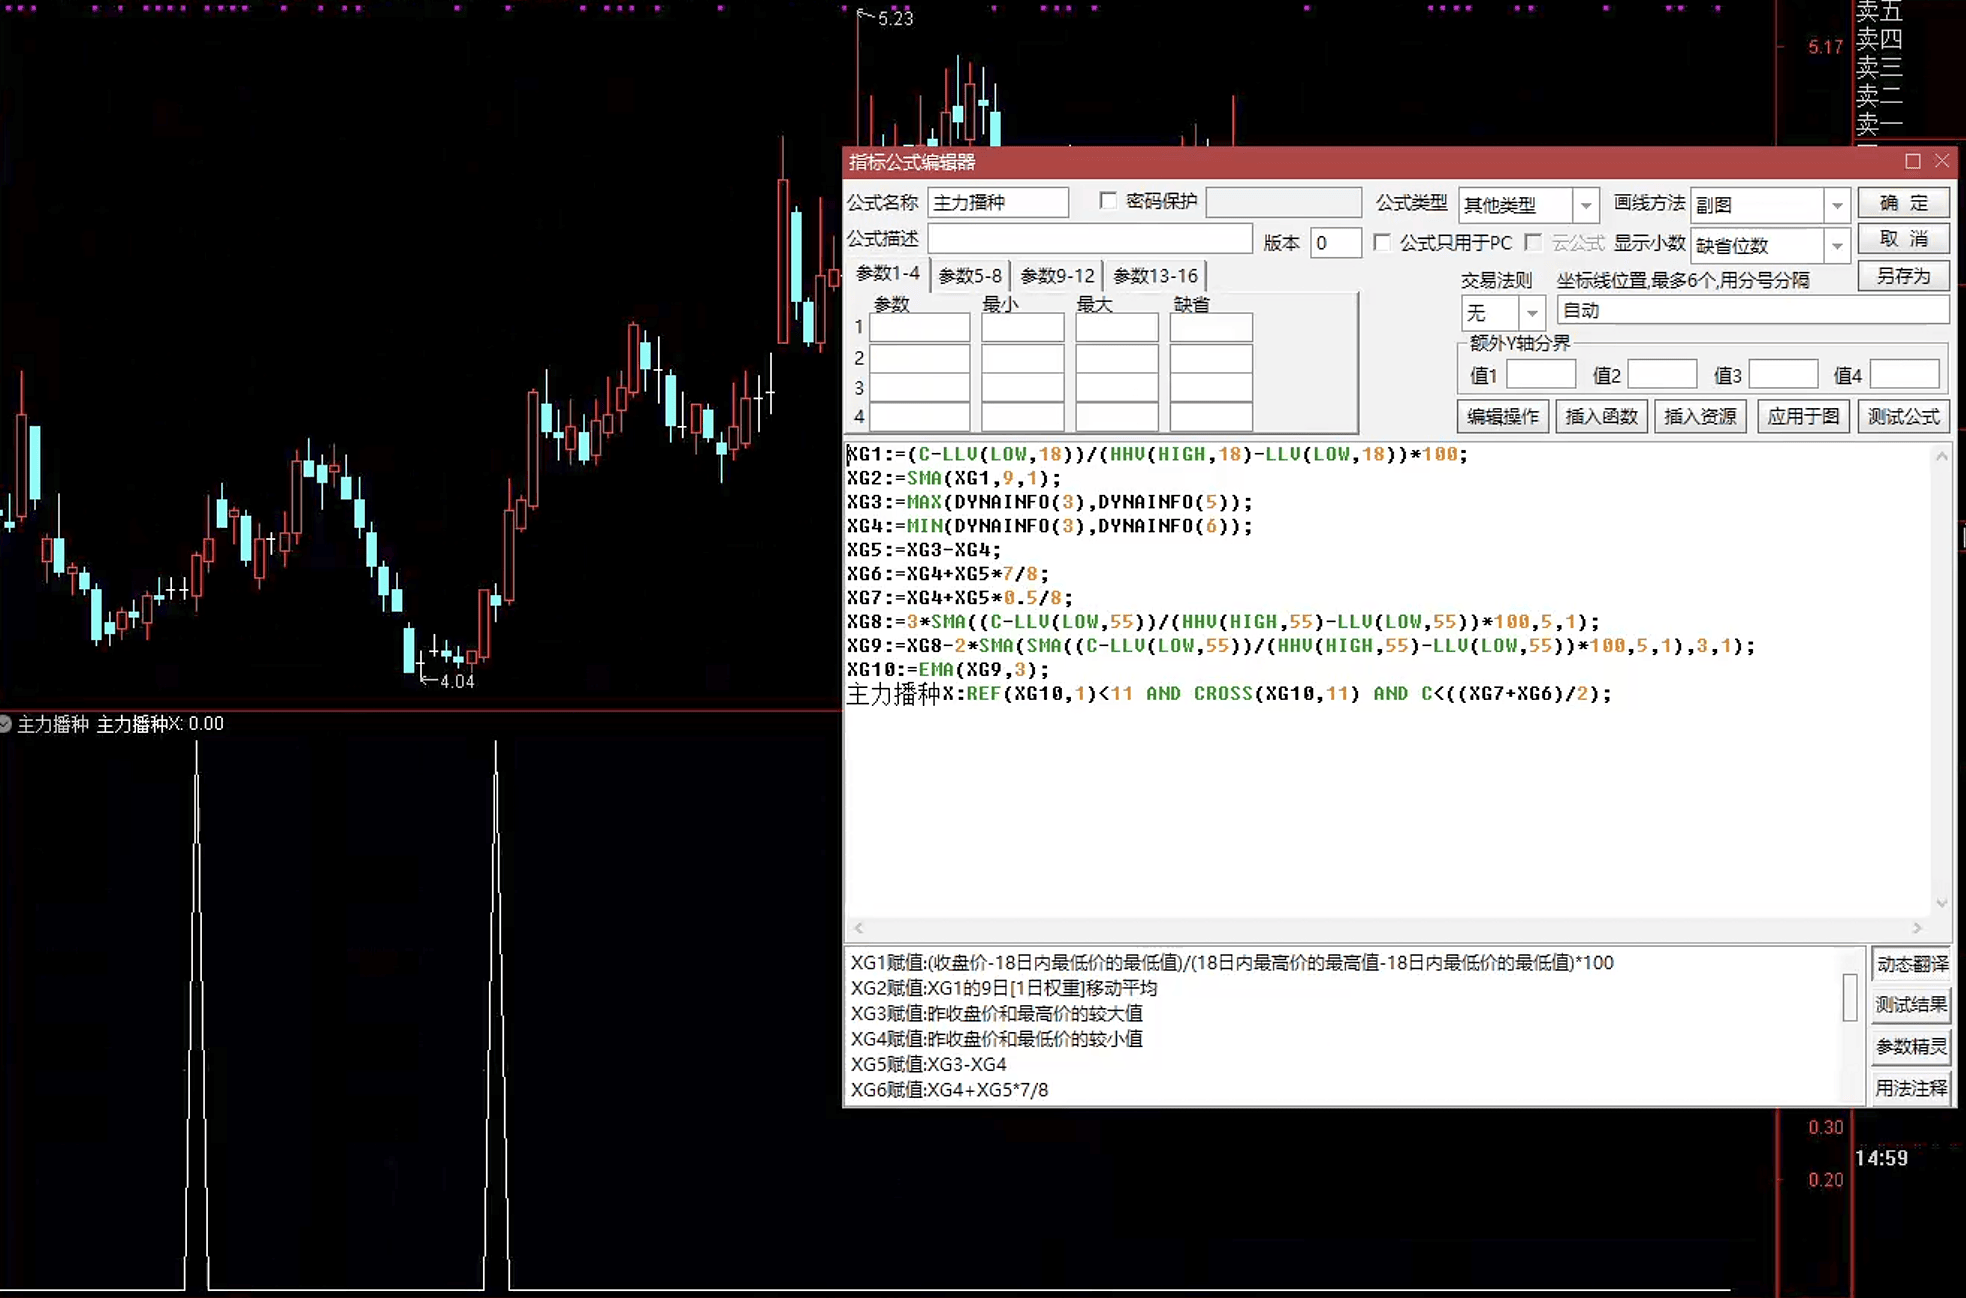Close the 指标公式编辑器 dialog
Image resolution: width=1966 pixels, height=1298 pixels.
pos(1942,161)
